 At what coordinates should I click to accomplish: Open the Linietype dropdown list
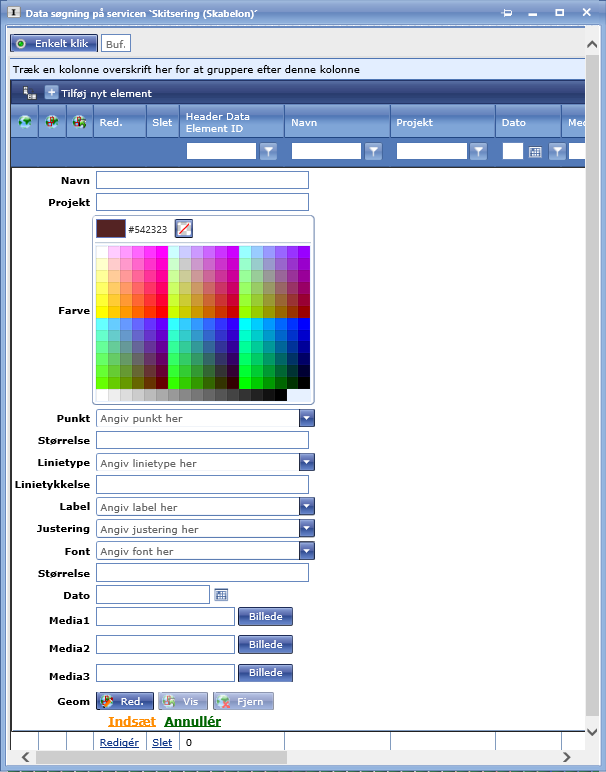coord(307,463)
